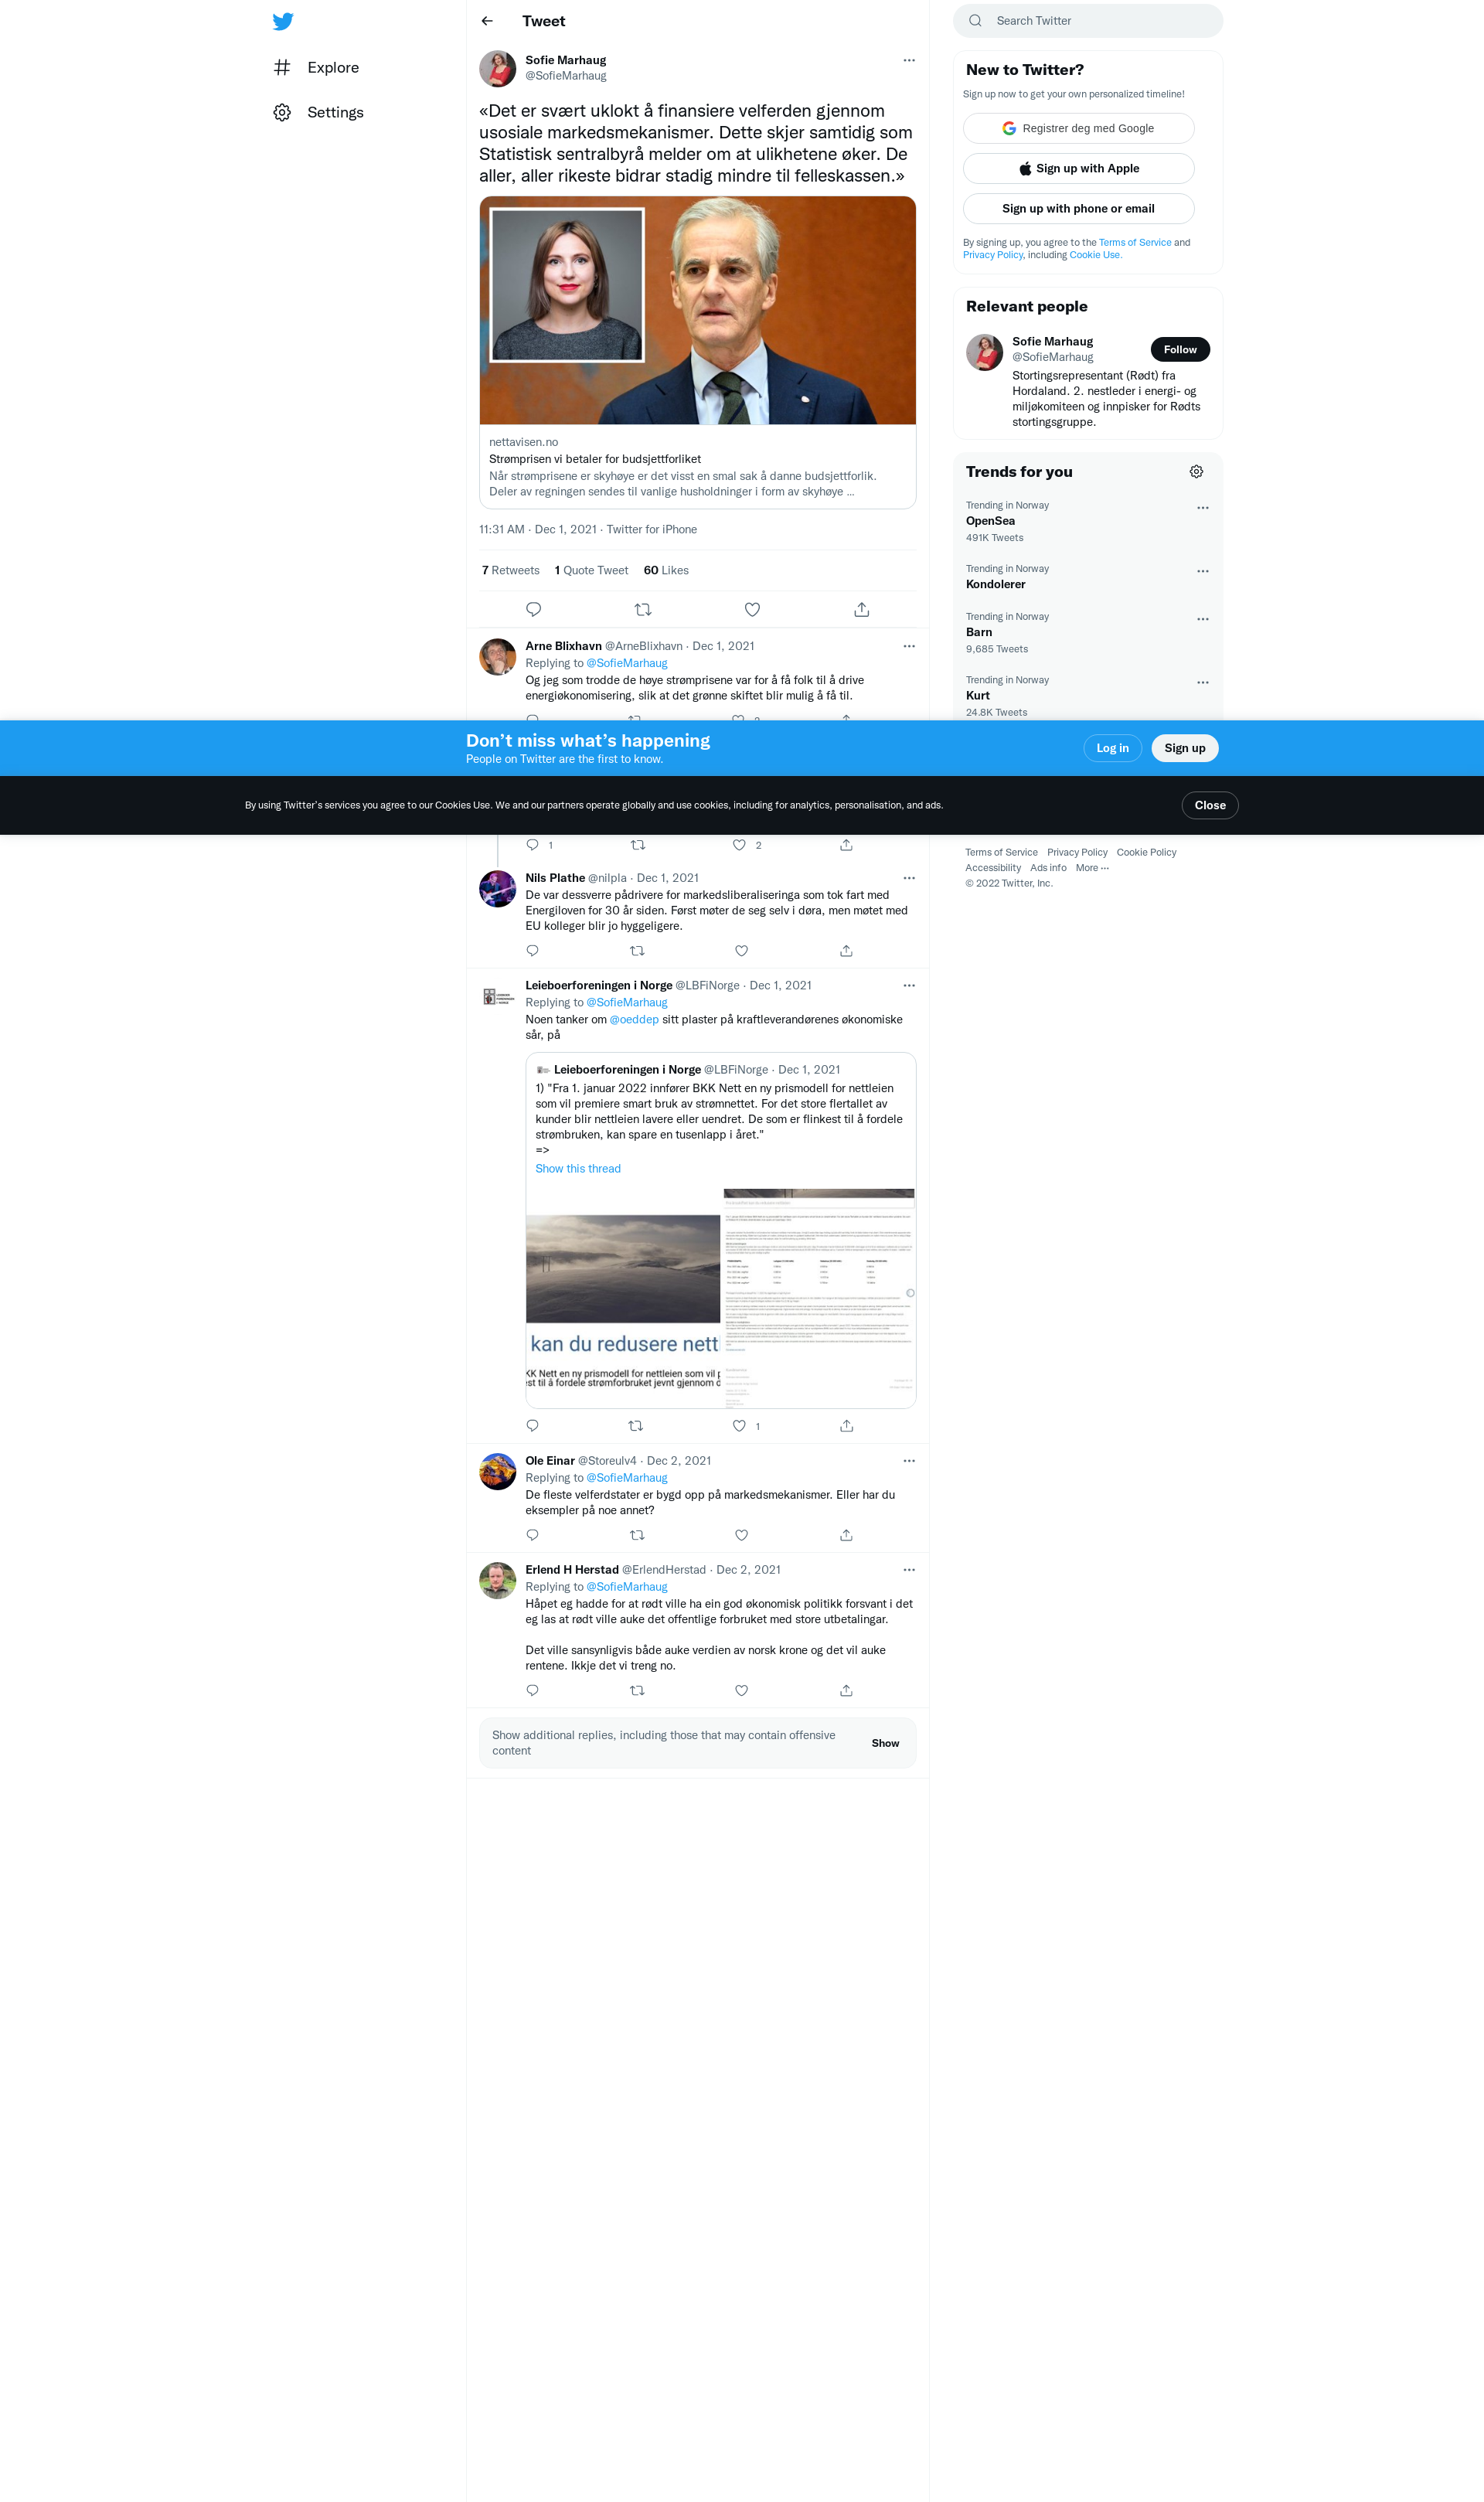Open Trends for you settings gear

point(1196,472)
